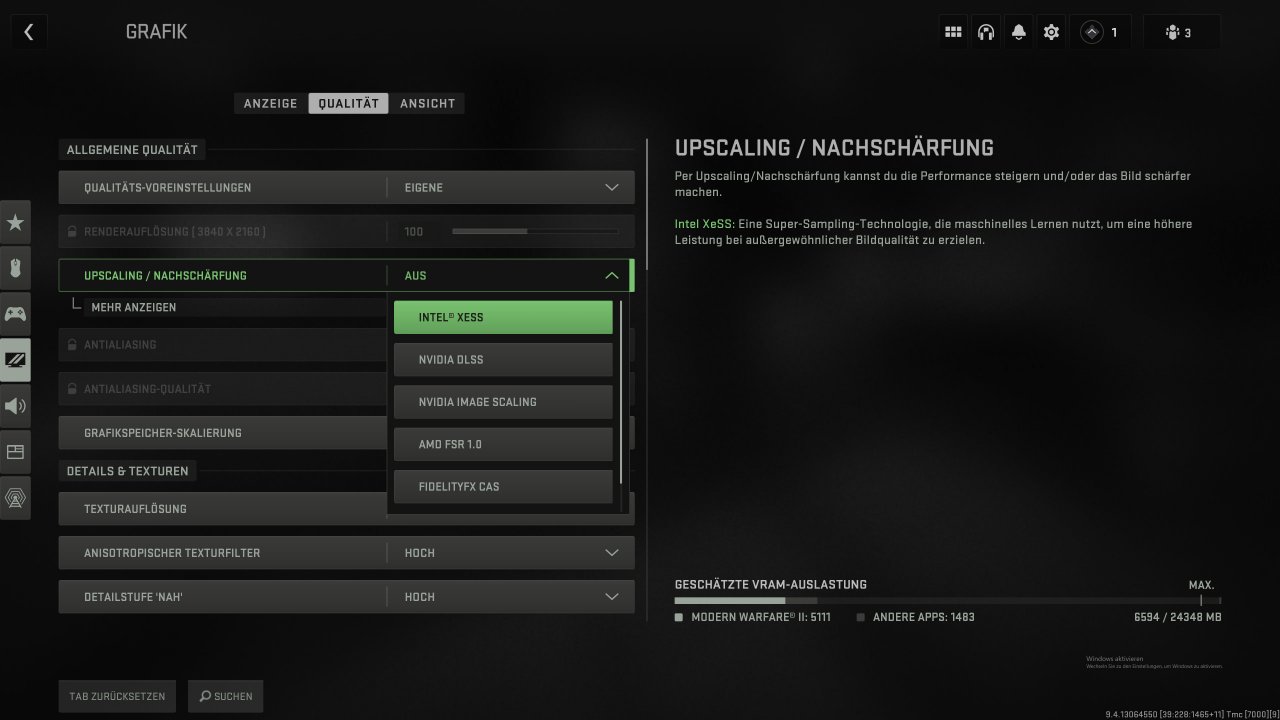Select FidelityFX CAS option
Image resolution: width=1280 pixels, height=720 pixels.
[503, 486]
